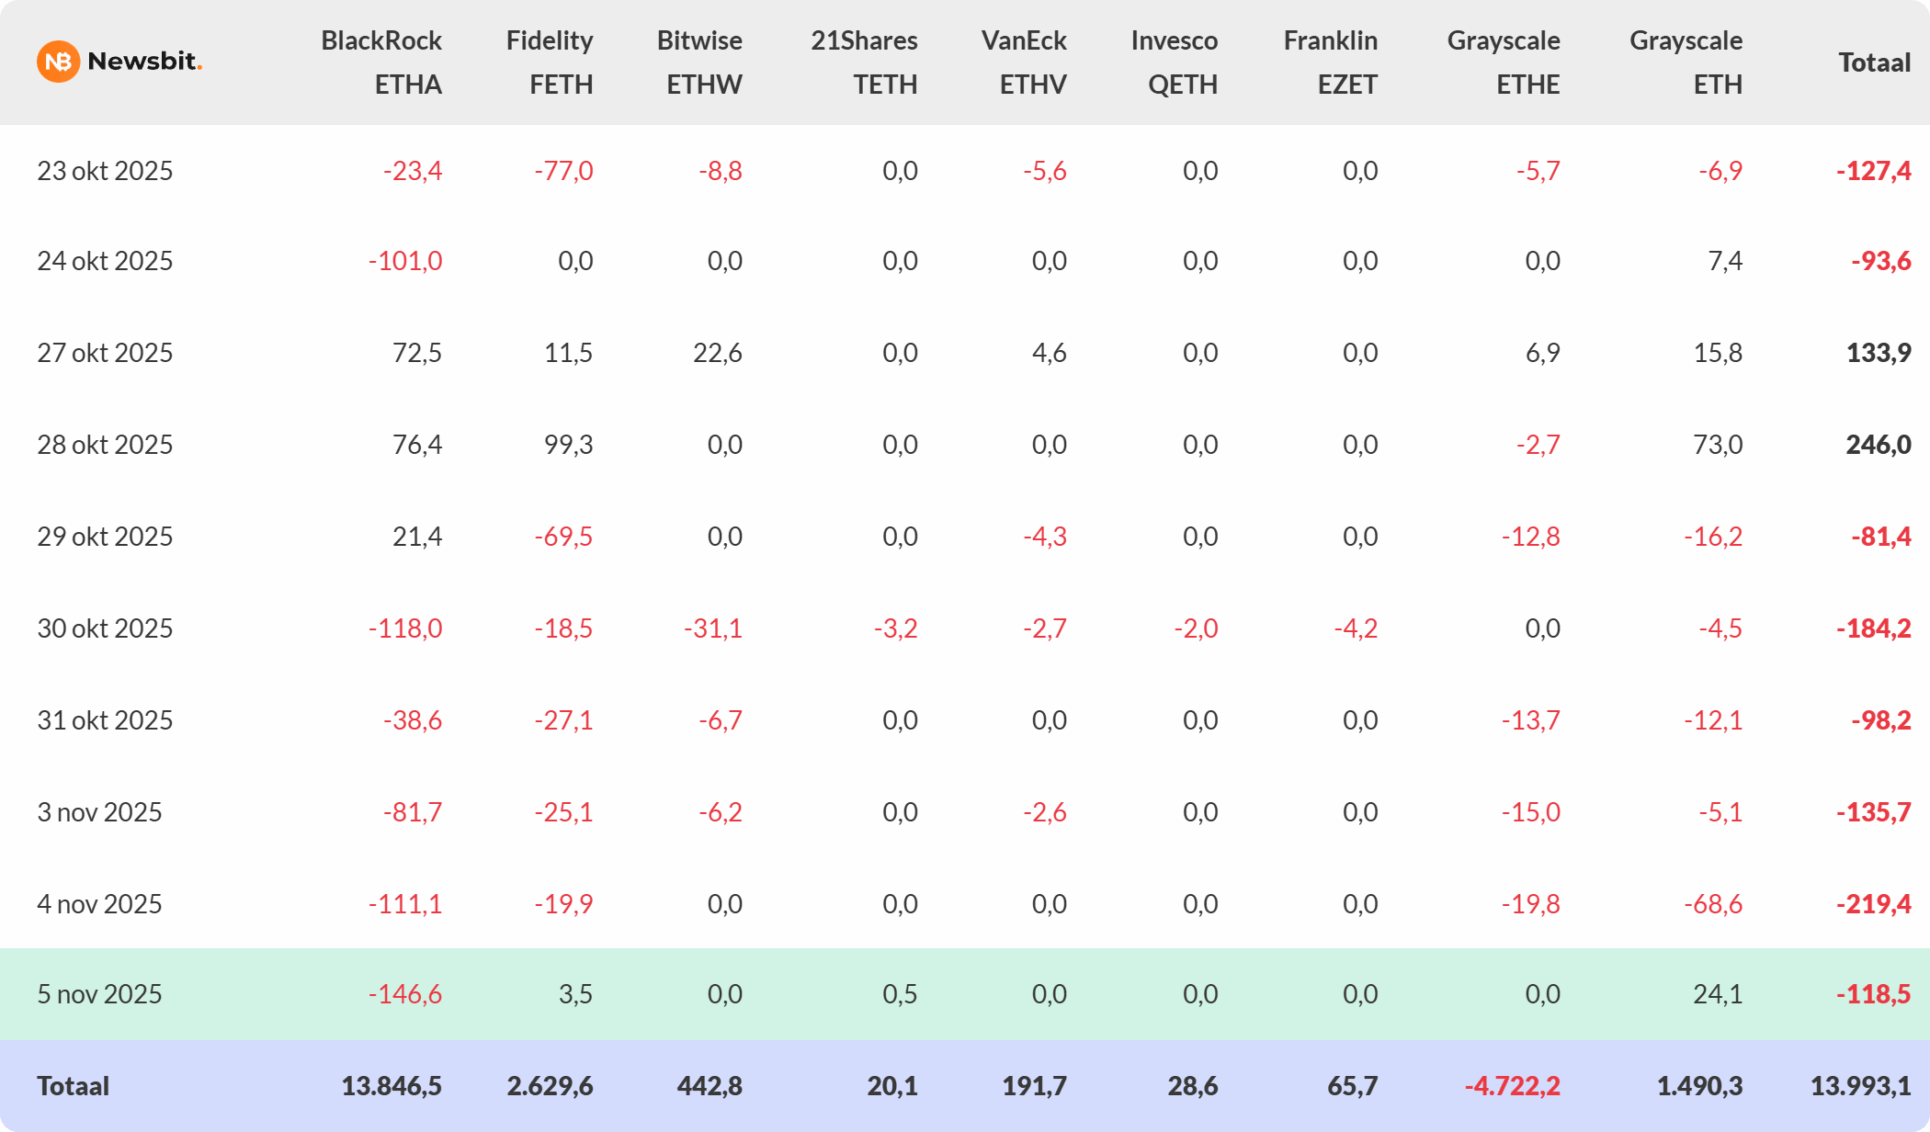Select the 30 okt 2025 row date
Screen dimensions: 1930x1132
point(105,628)
